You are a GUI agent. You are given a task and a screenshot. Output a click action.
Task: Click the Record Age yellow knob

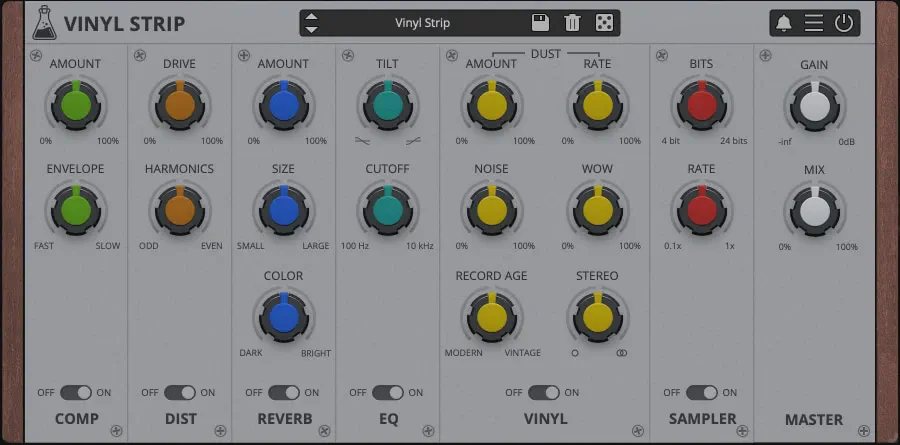(491, 316)
